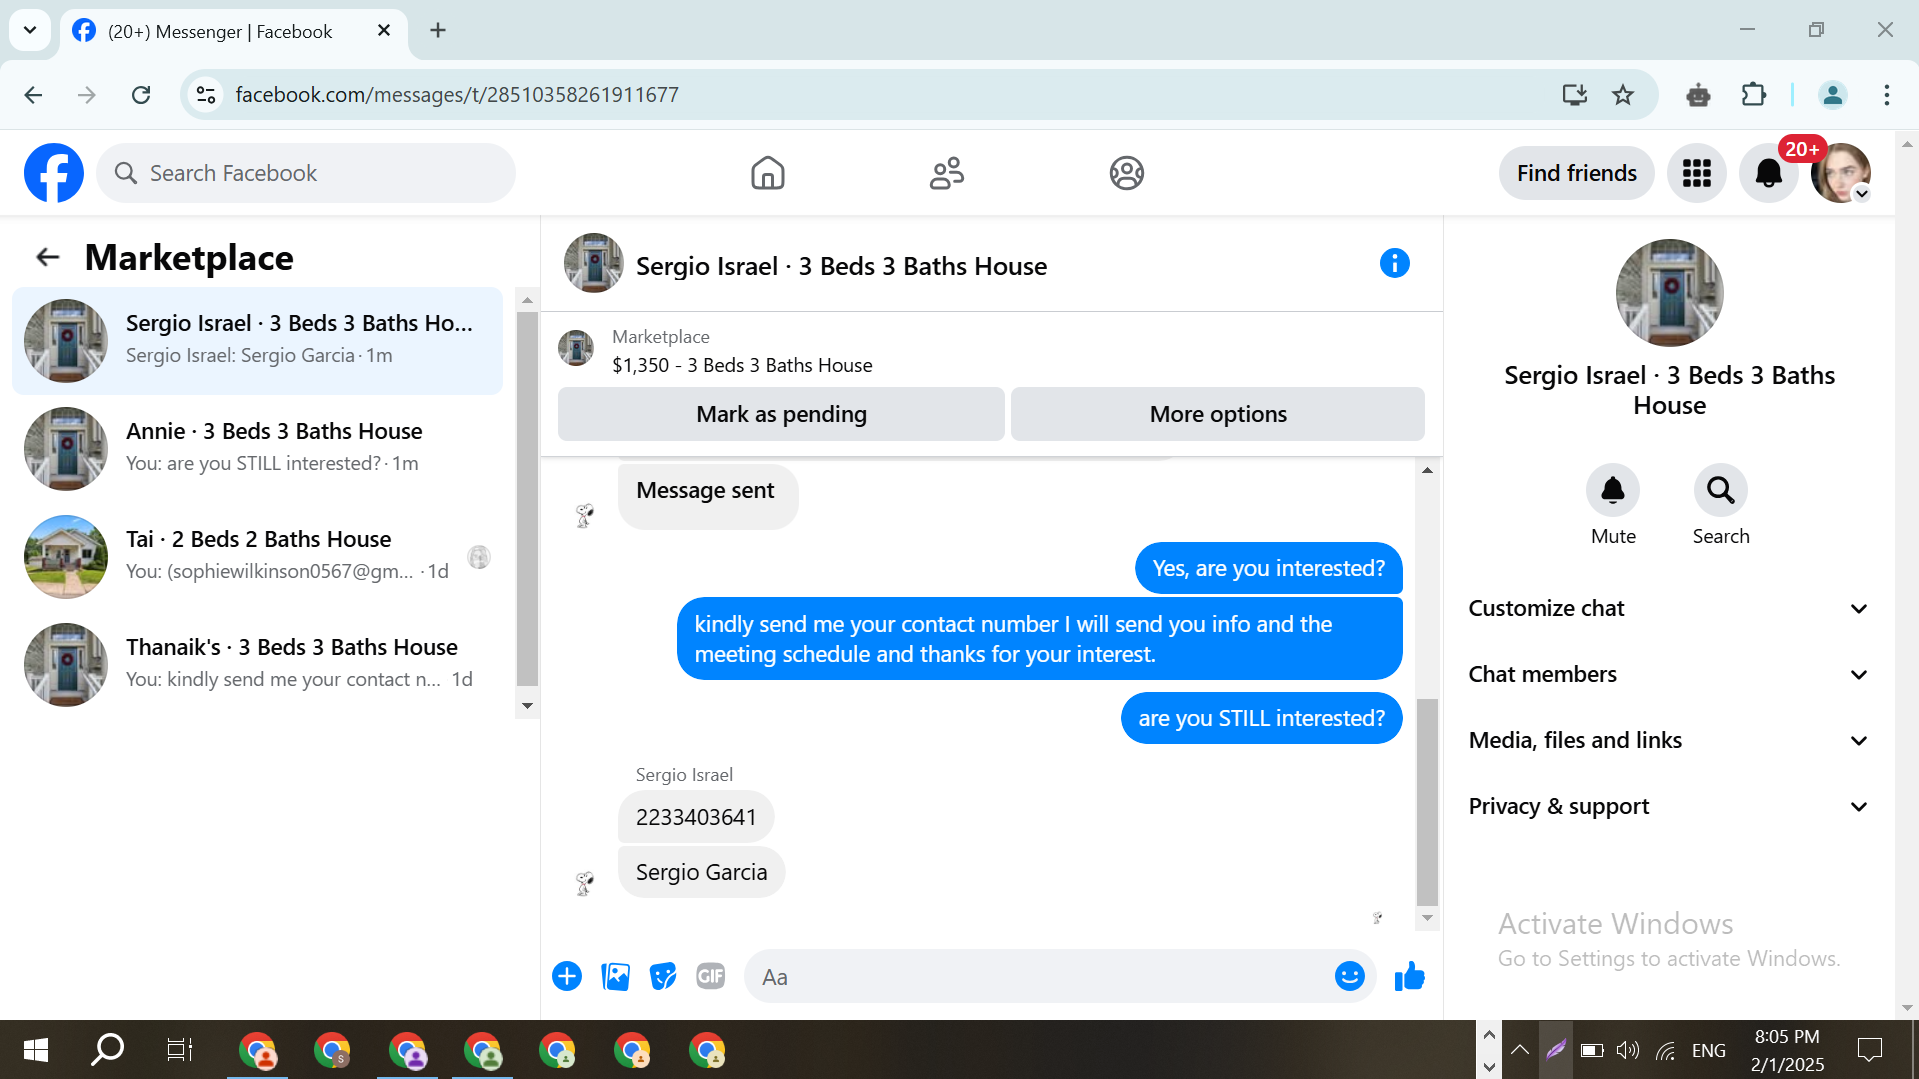Open Task View on taskbar
Screen dimensions: 1919x1079
179,1050
